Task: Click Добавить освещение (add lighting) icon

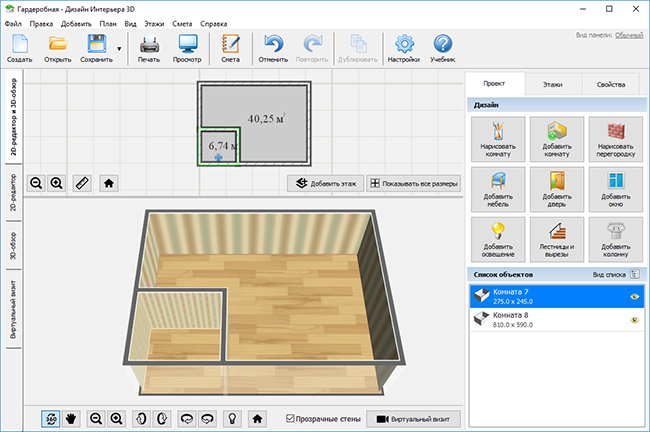Action: coord(497,241)
